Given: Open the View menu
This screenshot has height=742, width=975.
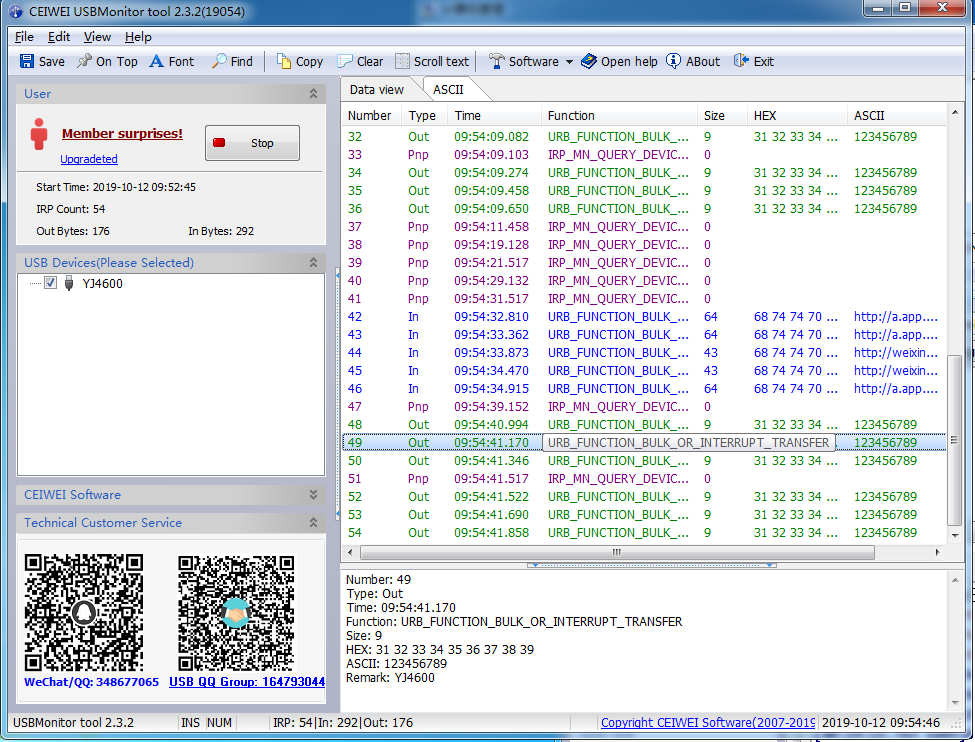Looking at the screenshot, I should [x=98, y=37].
